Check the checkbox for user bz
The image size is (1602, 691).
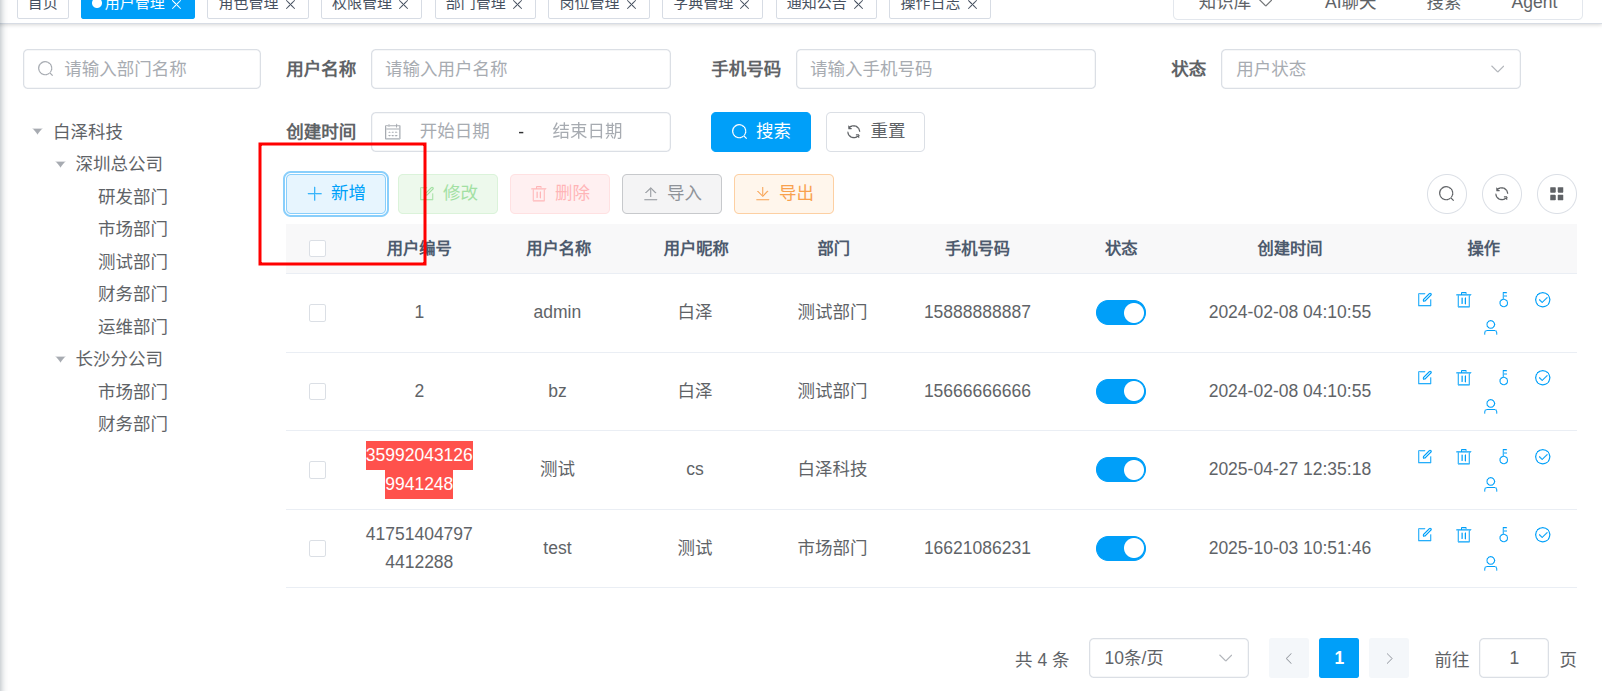[318, 391]
